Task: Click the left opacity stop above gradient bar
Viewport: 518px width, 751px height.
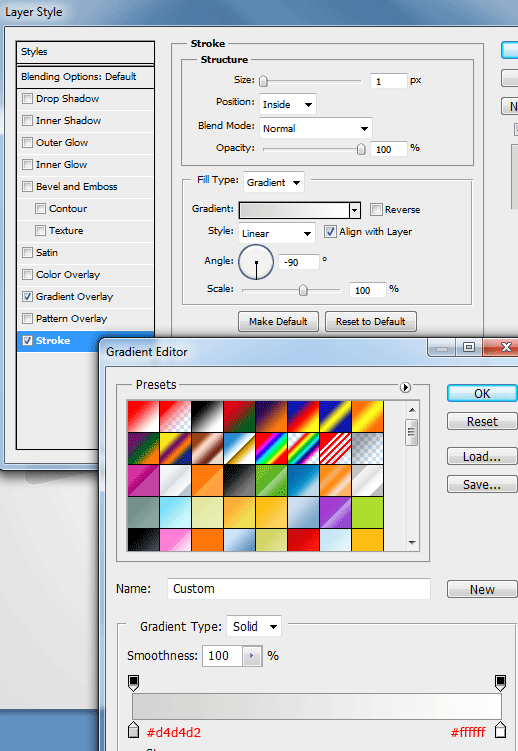Action: (134, 683)
